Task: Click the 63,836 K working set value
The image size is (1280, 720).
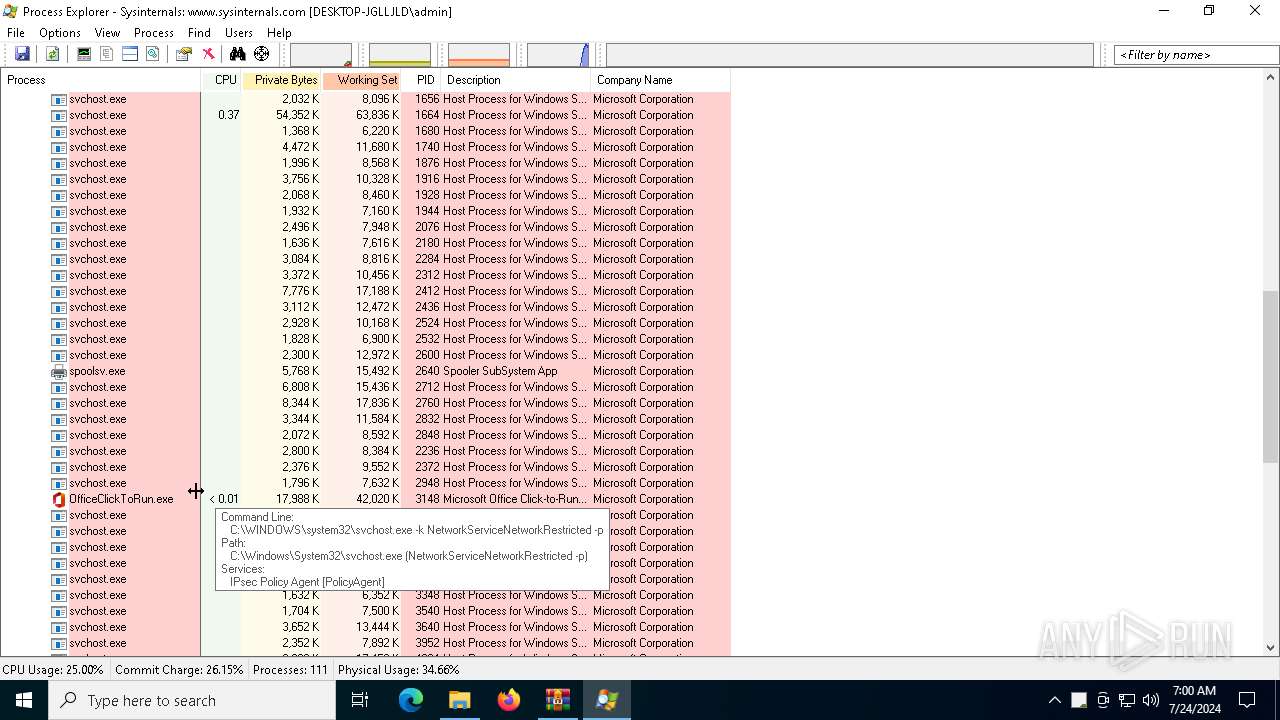Action: pos(377,115)
